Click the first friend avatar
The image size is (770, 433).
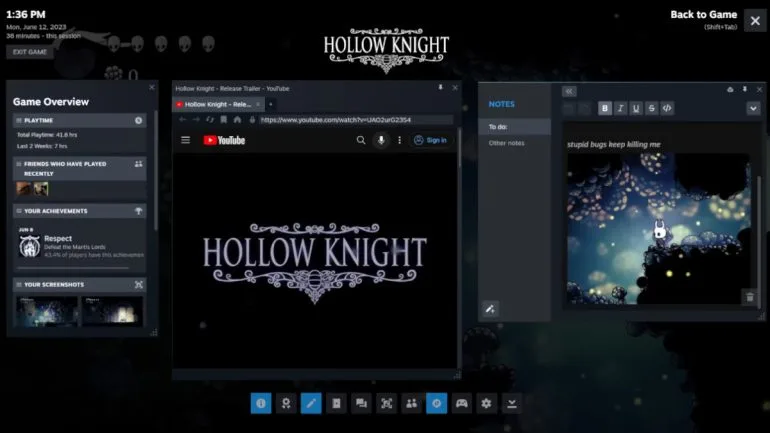point(24,189)
